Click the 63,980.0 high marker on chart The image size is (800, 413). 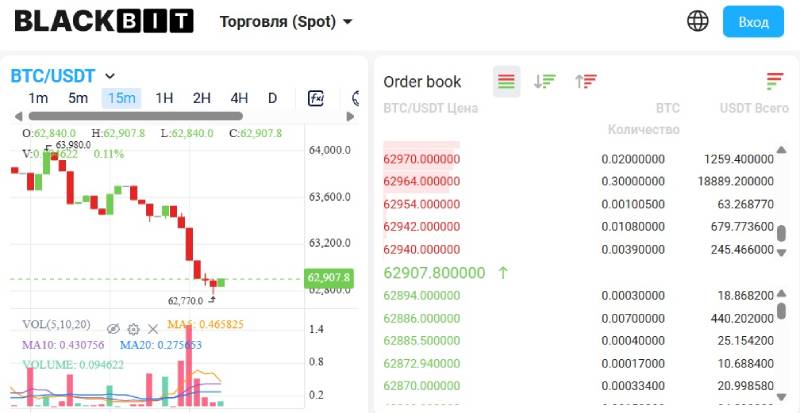point(73,144)
